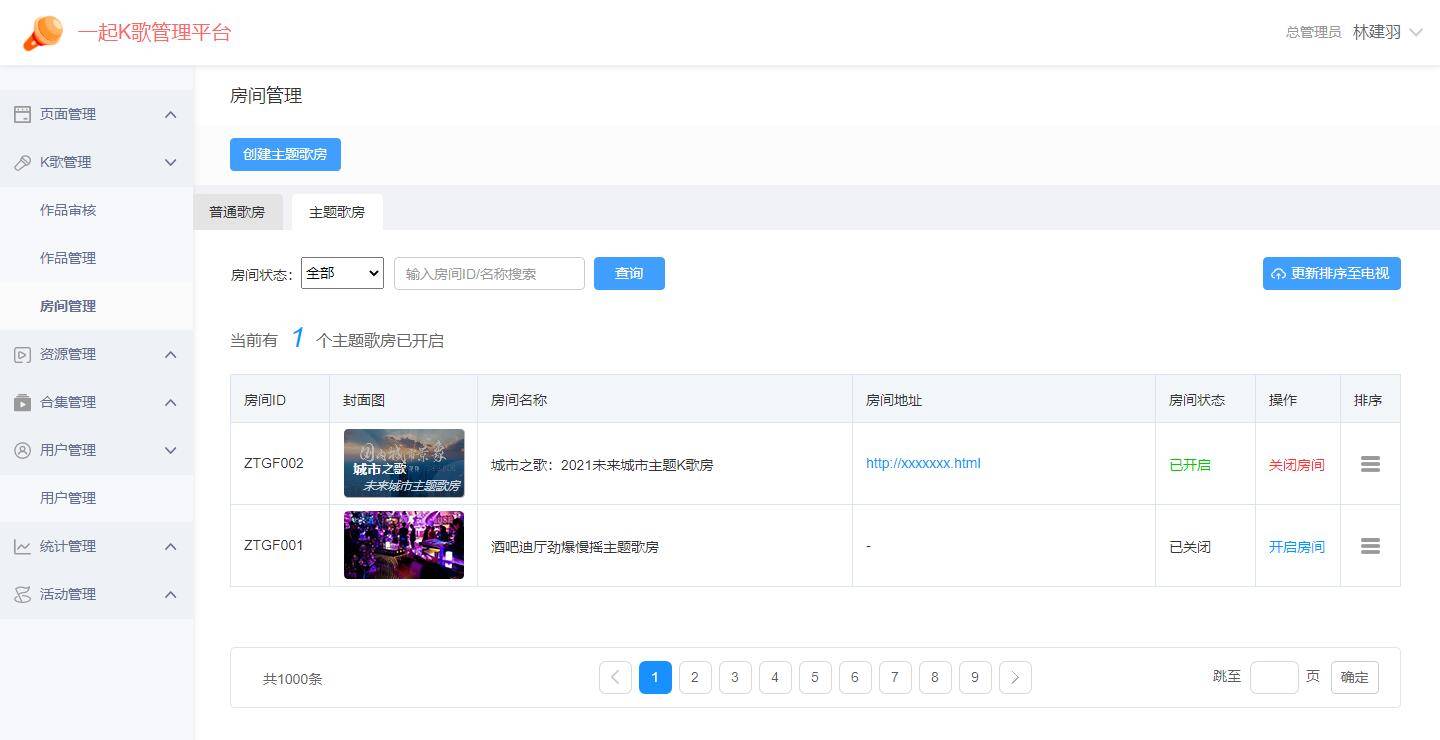Close the room ZTGF002 via 关闭房间

[x=1296, y=465]
